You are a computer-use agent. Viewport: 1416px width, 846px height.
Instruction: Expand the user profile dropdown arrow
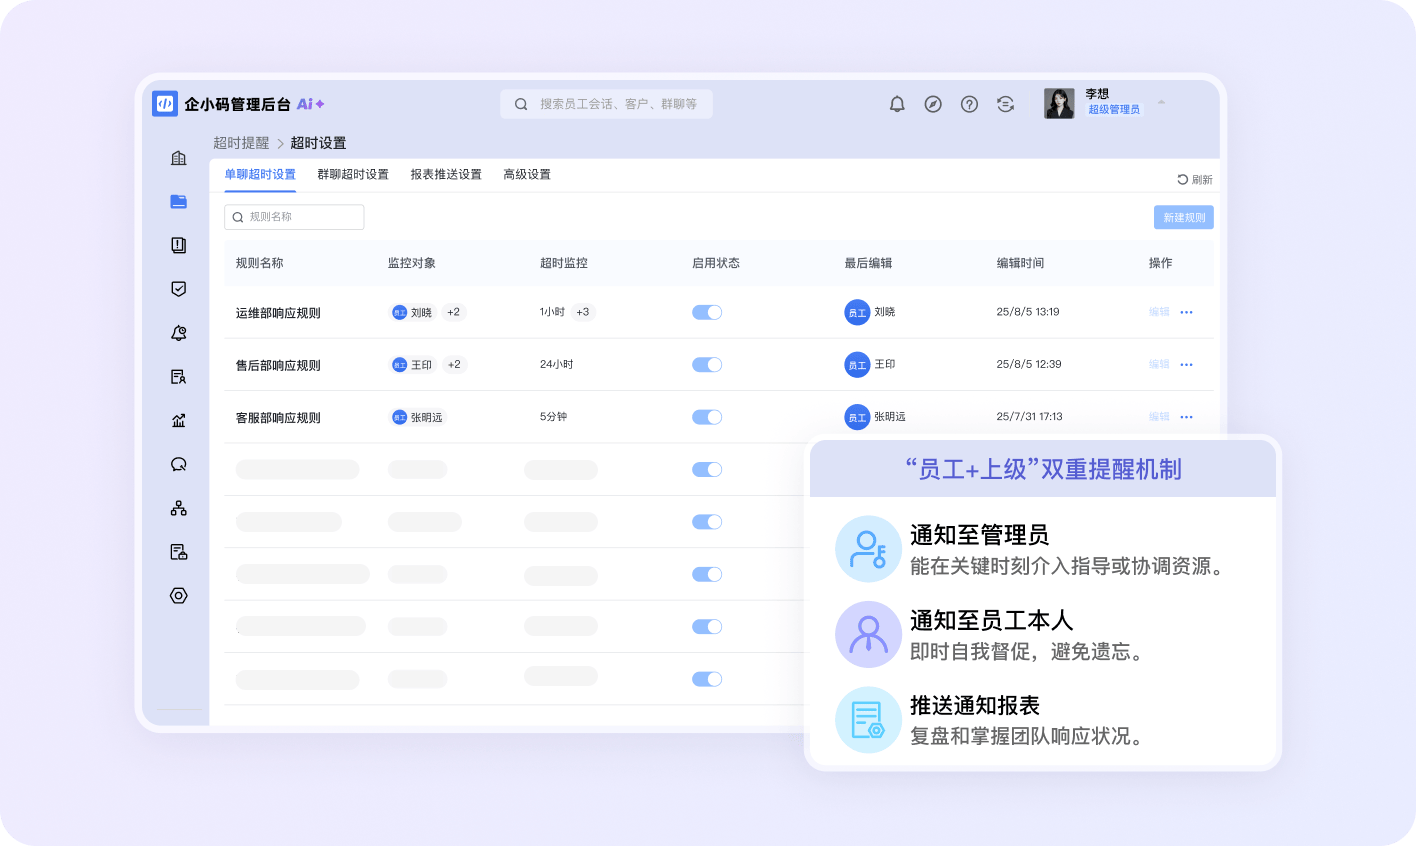pyautogui.click(x=1161, y=103)
